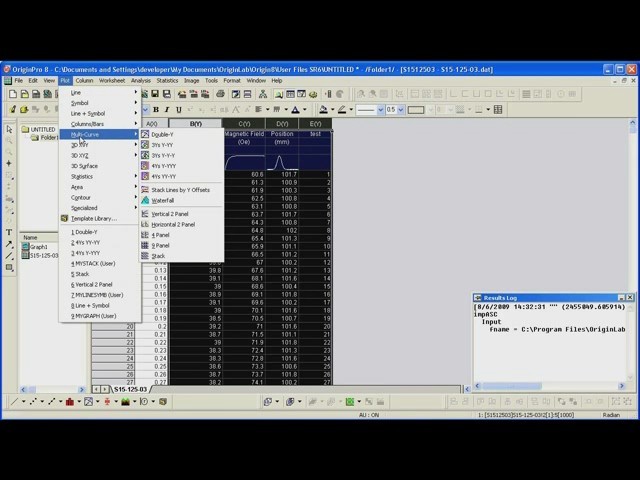Select the UNTITLED project folder
This screenshot has height=480, width=640.
(39, 129)
